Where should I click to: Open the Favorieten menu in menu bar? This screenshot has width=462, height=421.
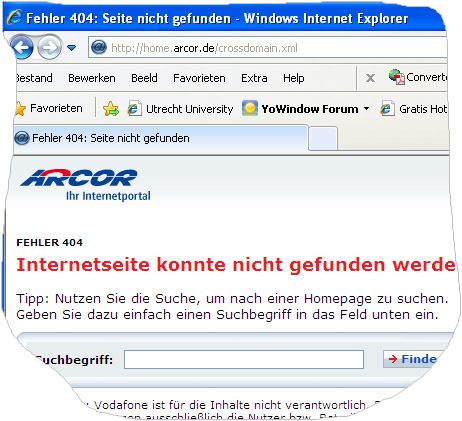[x=199, y=78]
